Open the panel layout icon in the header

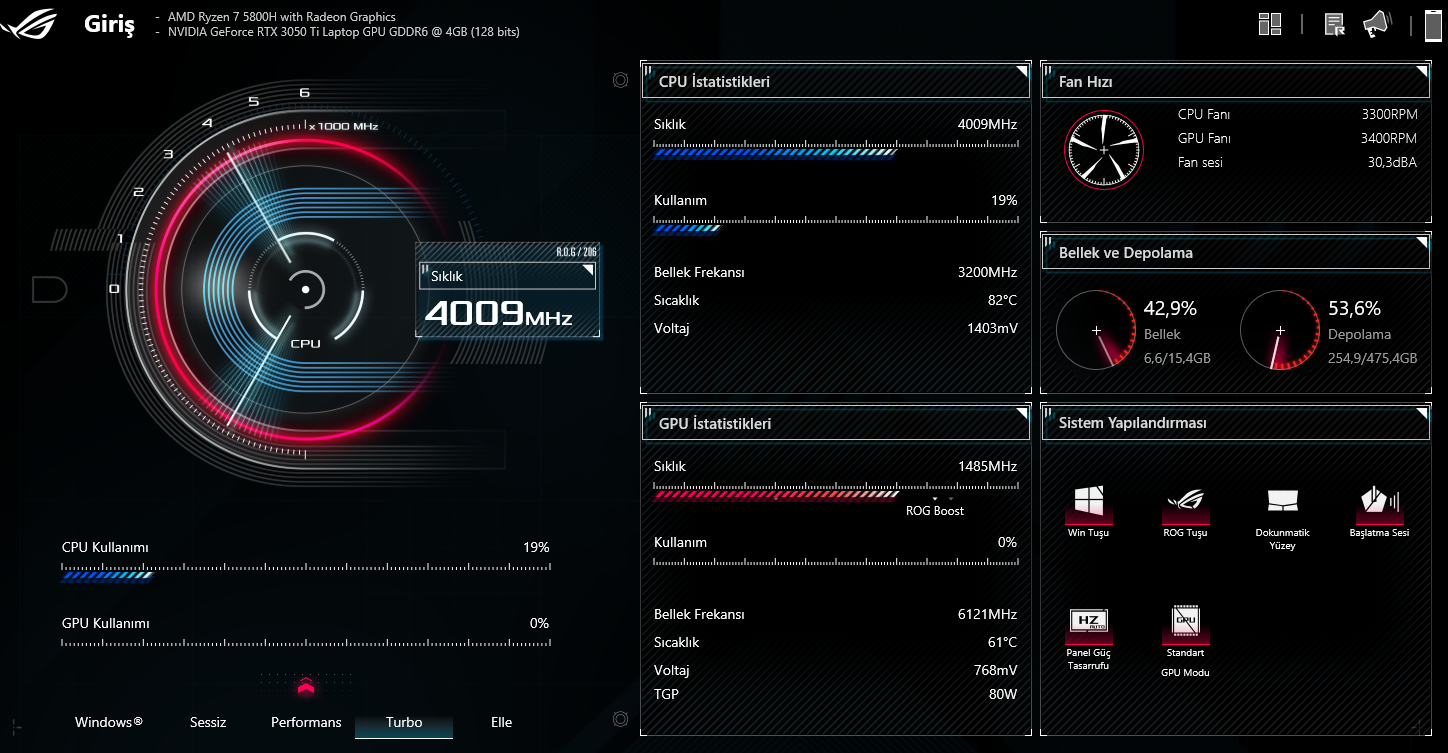pos(1270,24)
